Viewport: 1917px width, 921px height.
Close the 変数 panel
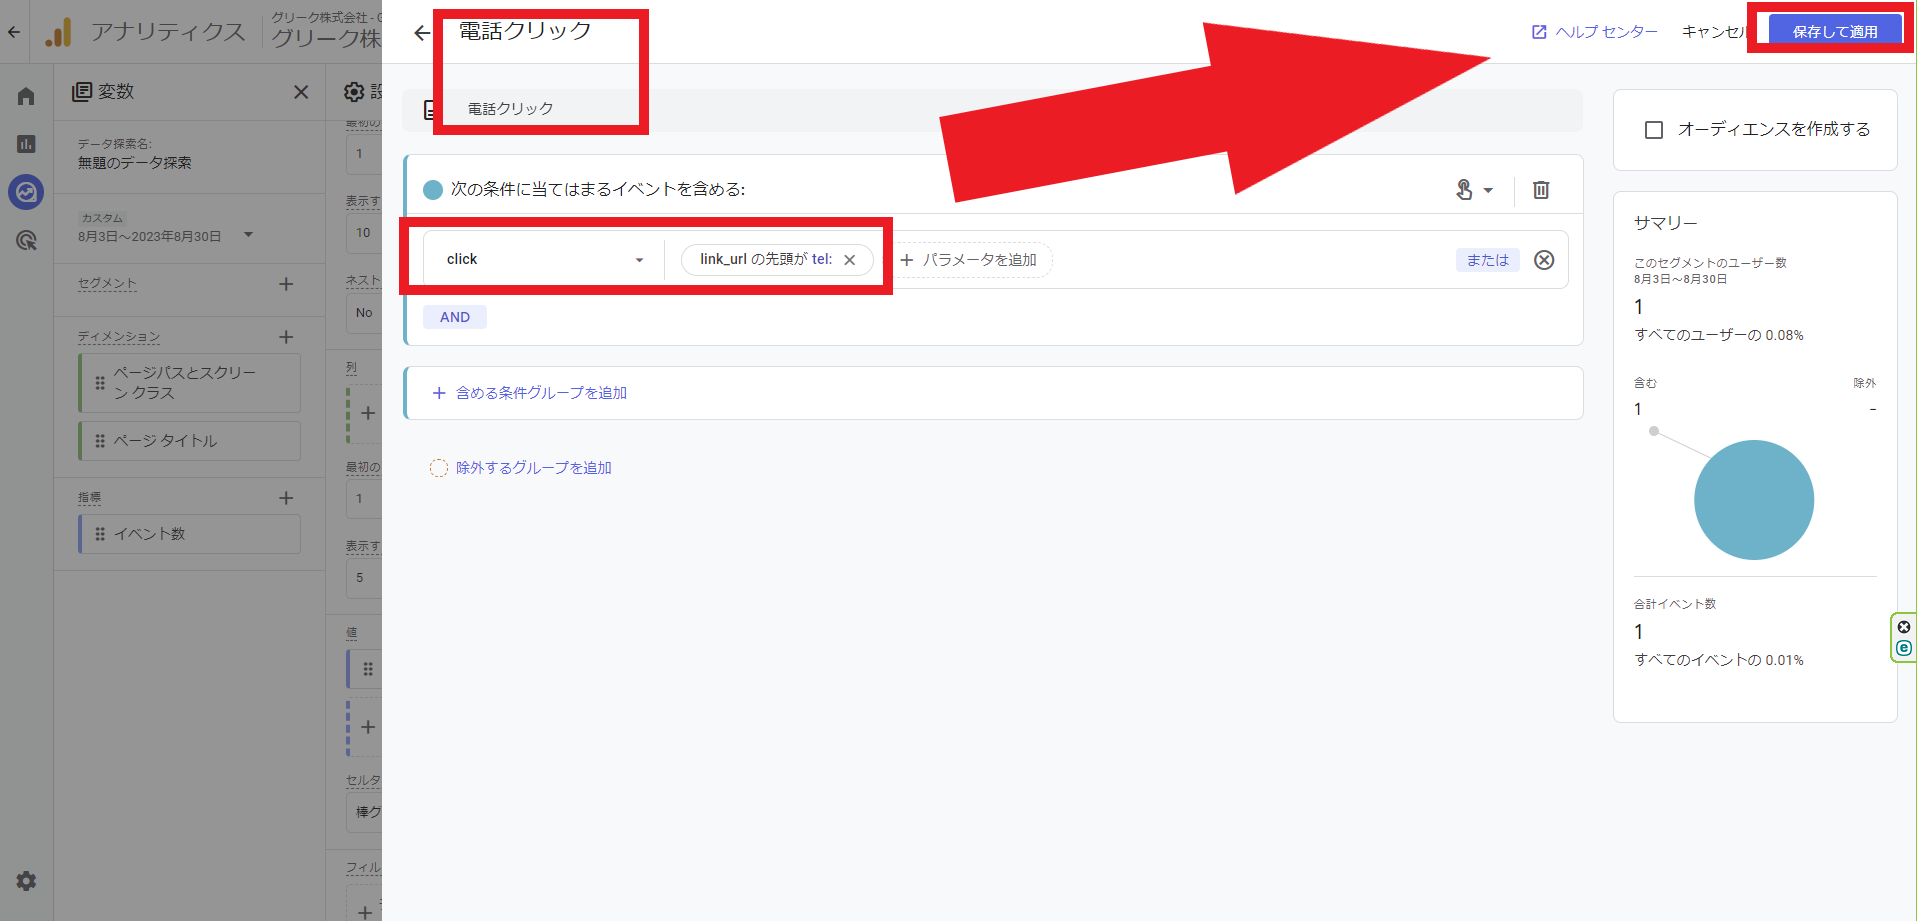click(301, 92)
